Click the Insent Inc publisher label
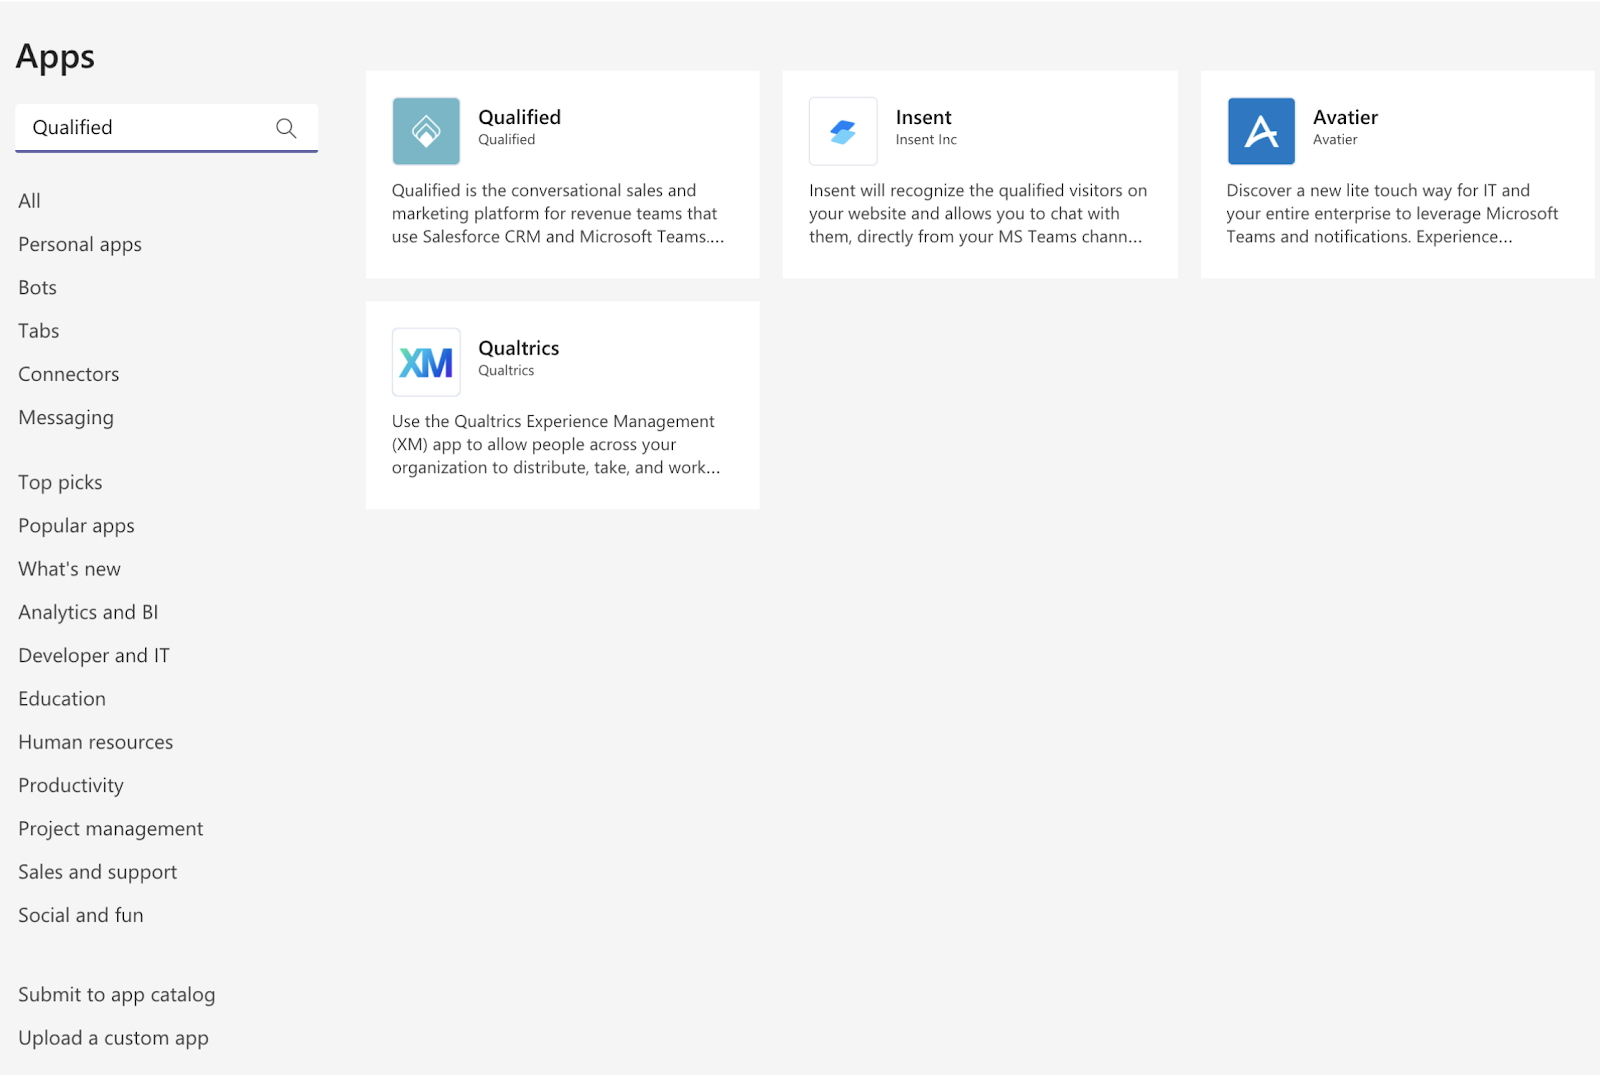Image resolution: width=1600 pixels, height=1075 pixels. (926, 140)
